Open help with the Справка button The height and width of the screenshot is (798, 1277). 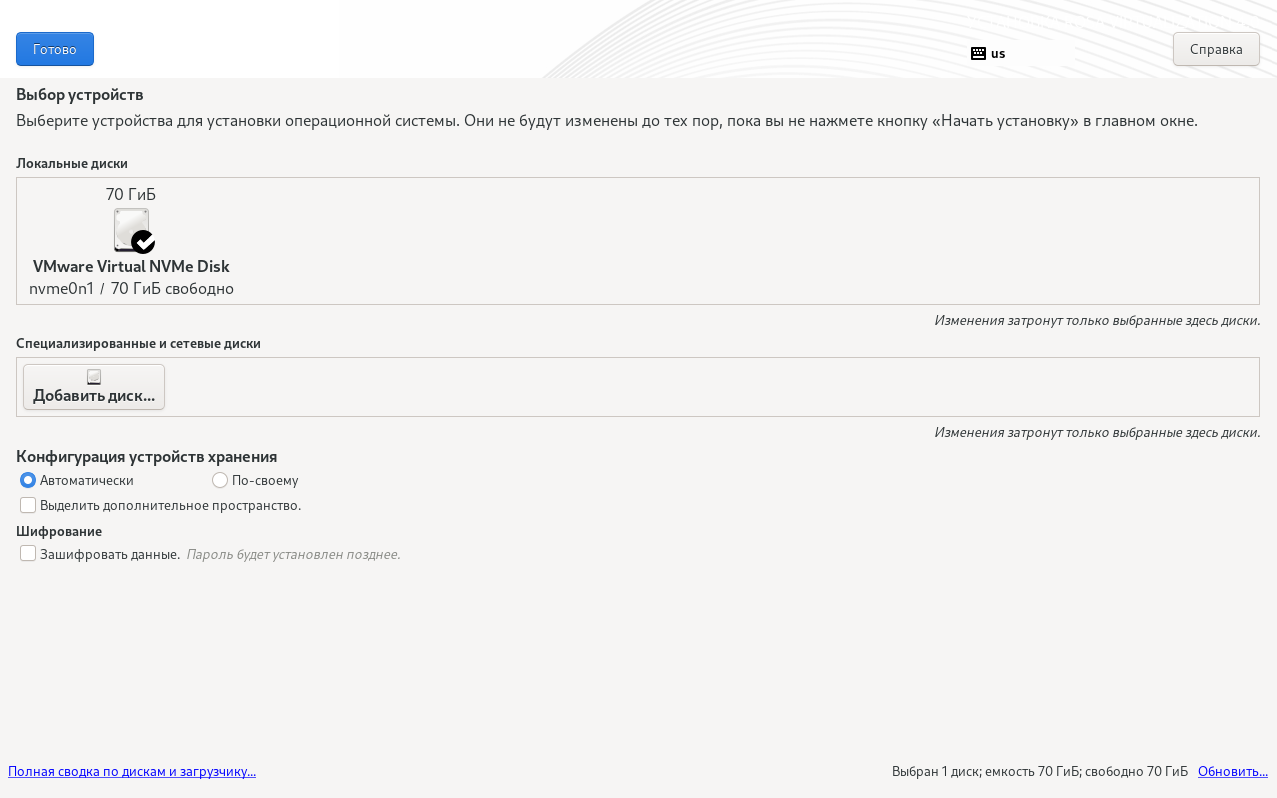1215,49
